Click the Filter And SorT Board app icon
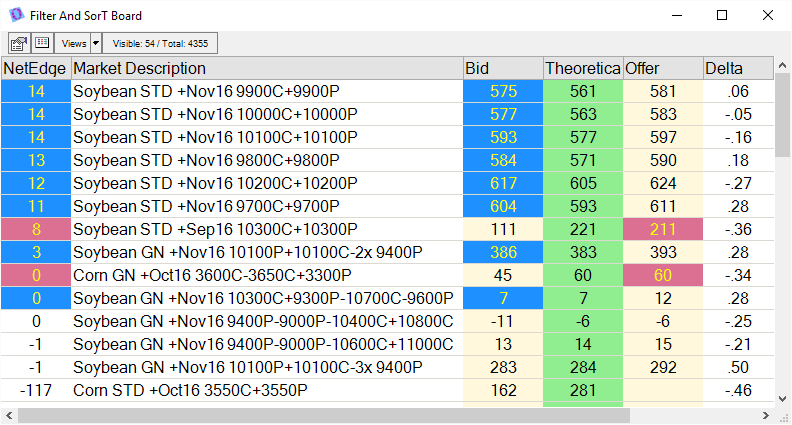This screenshot has height=425, width=792. (16, 16)
